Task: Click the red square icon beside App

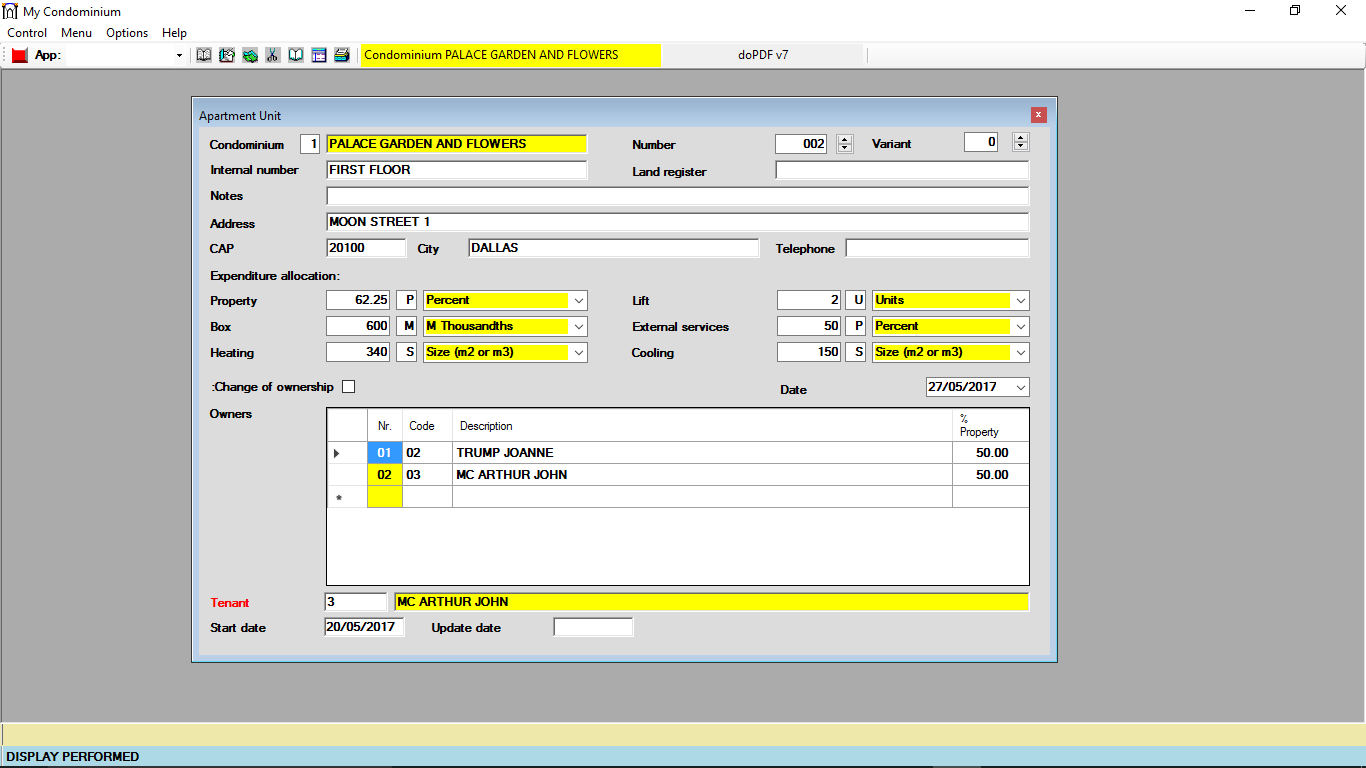Action: click(x=20, y=56)
